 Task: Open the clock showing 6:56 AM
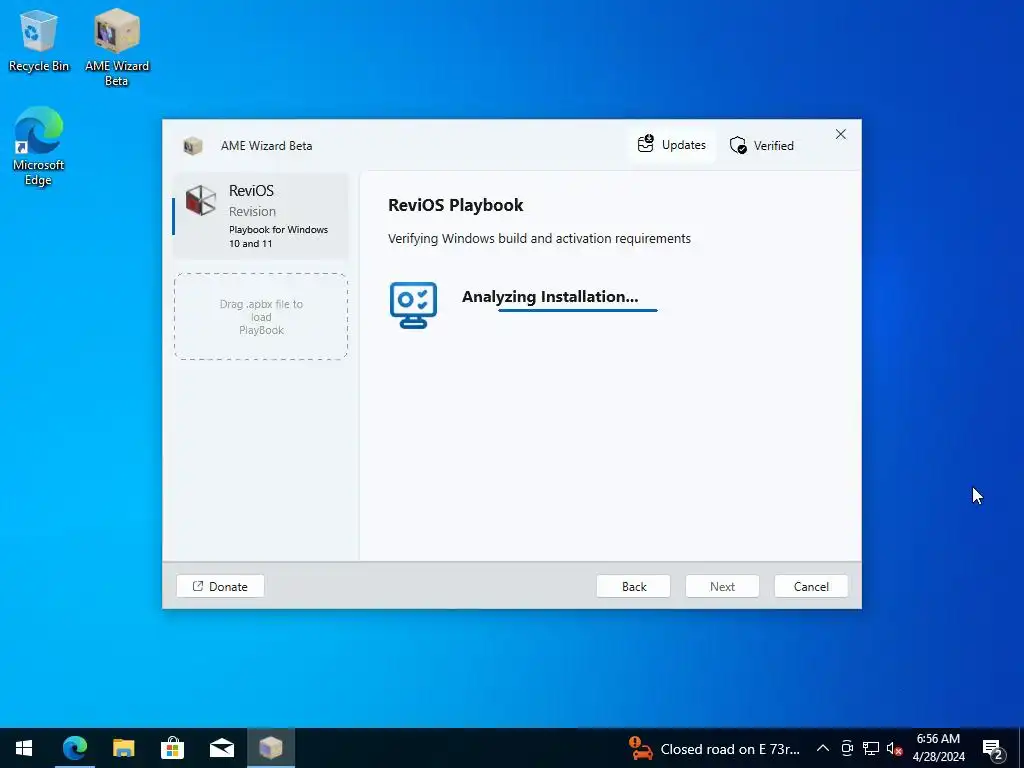pos(938,748)
